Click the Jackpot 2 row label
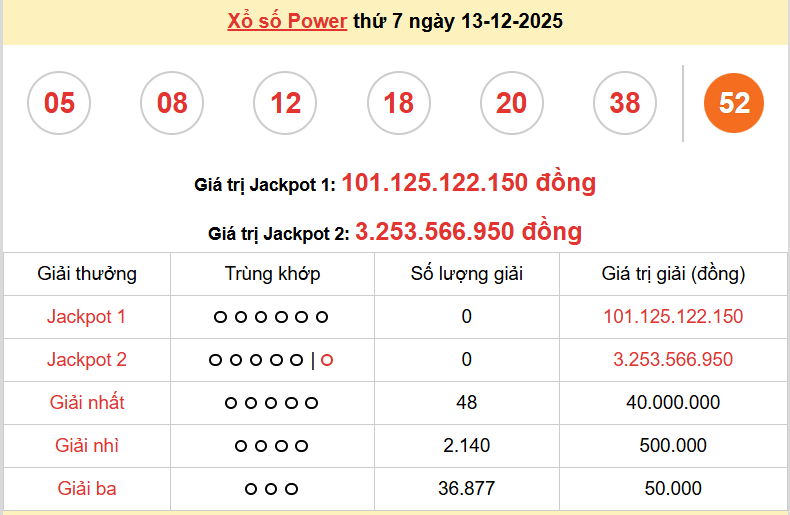This screenshot has height=515, width=790. point(87,360)
